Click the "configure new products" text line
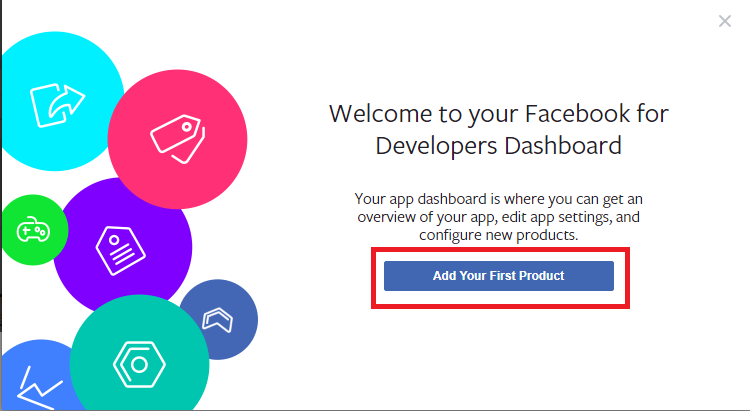Viewport: 750px width, 411px height. (498, 234)
